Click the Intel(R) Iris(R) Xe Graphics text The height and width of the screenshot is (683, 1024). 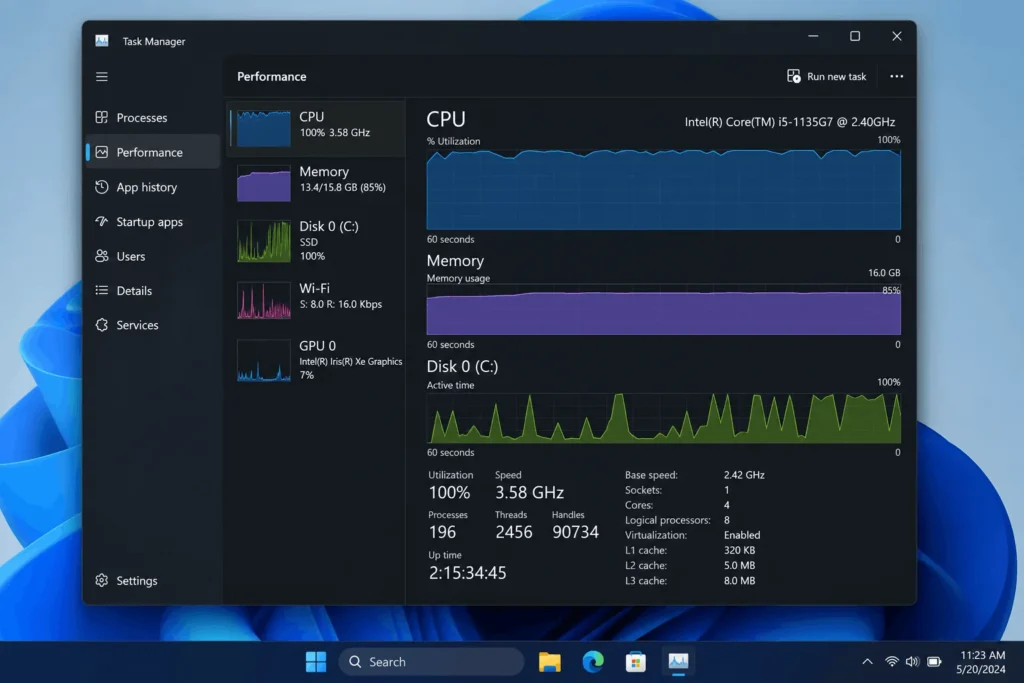(351, 361)
